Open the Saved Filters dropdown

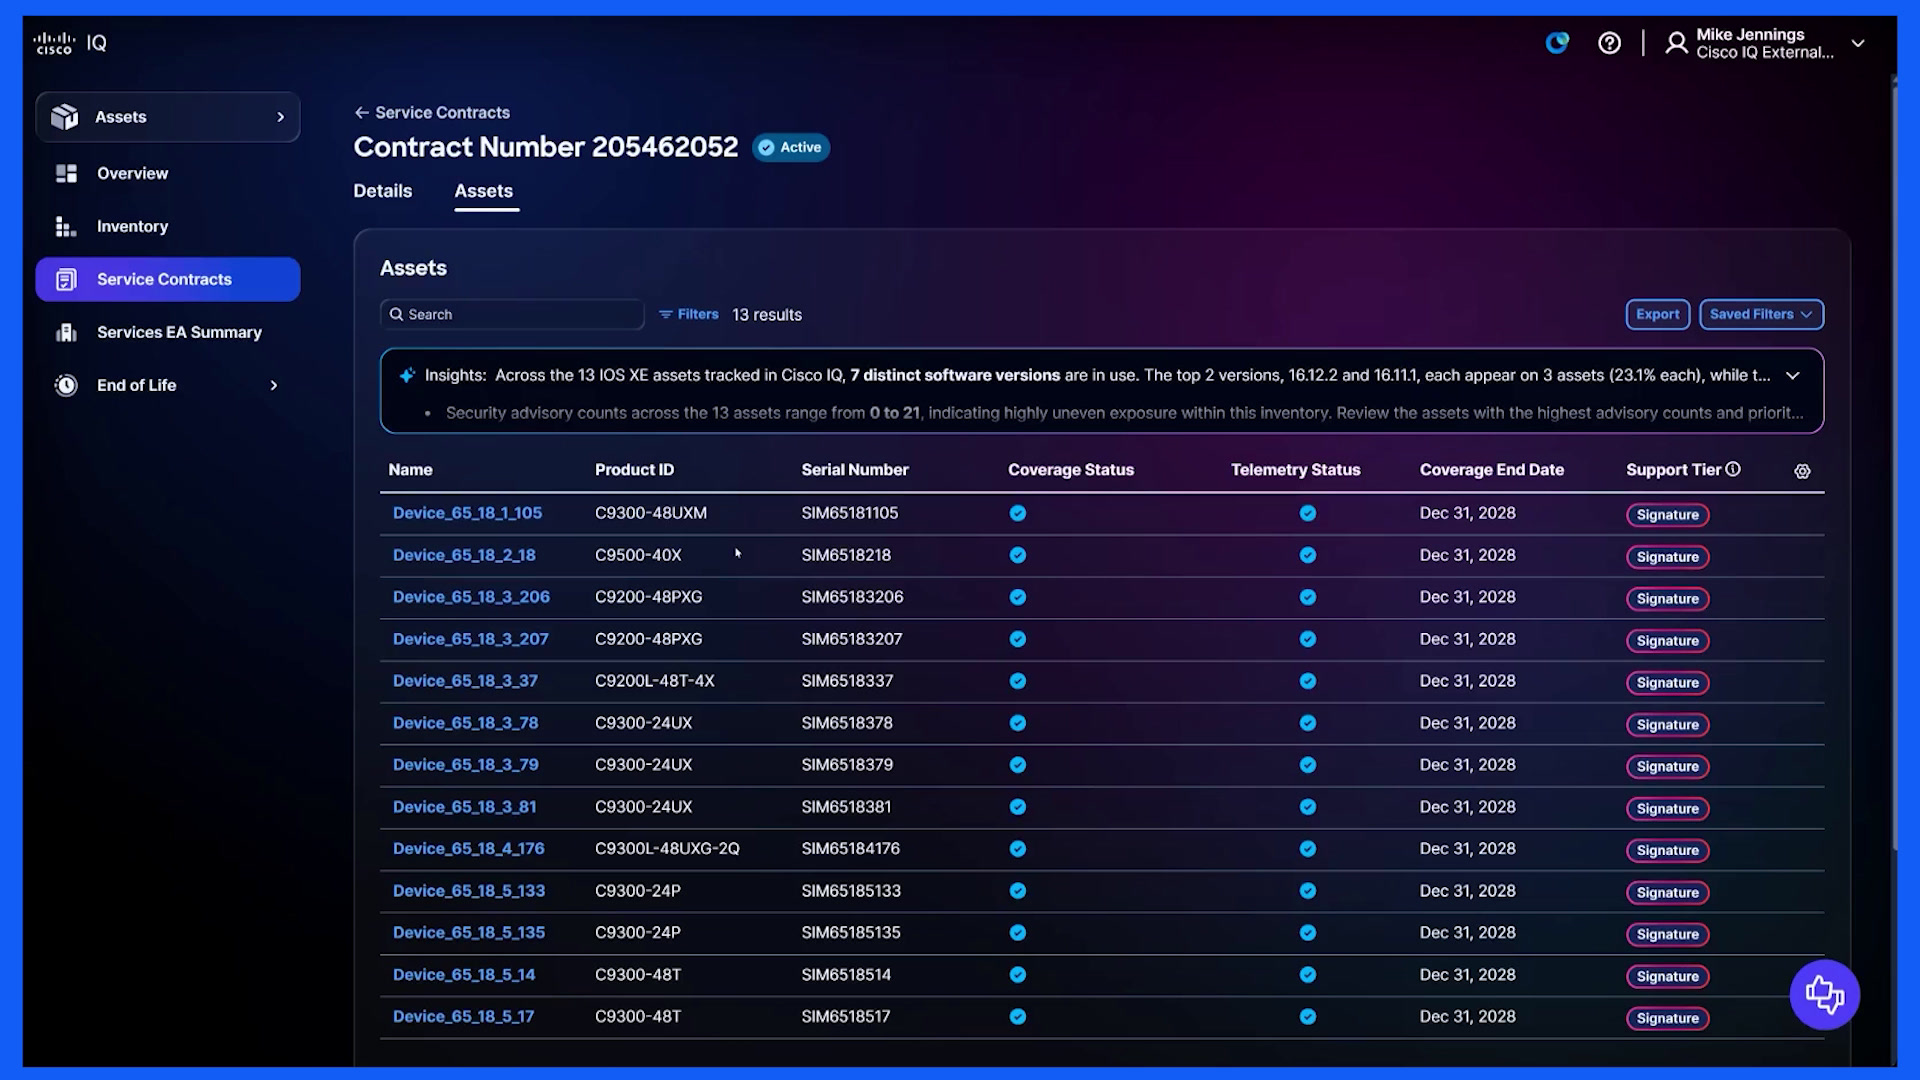[1761, 314]
